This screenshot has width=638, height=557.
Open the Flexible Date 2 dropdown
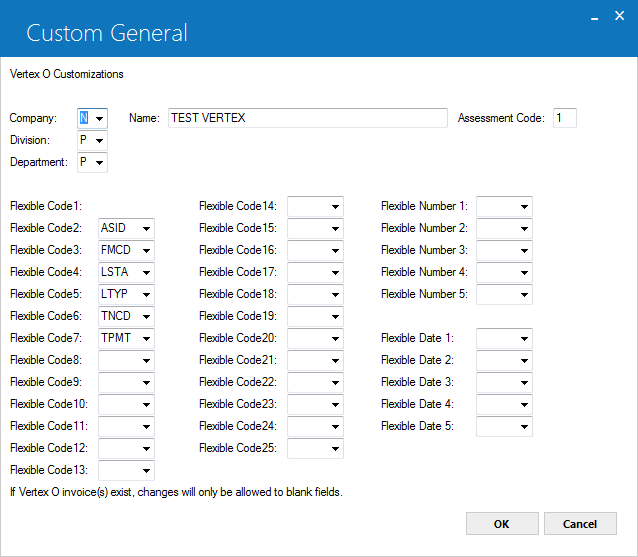(x=504, y=360)
